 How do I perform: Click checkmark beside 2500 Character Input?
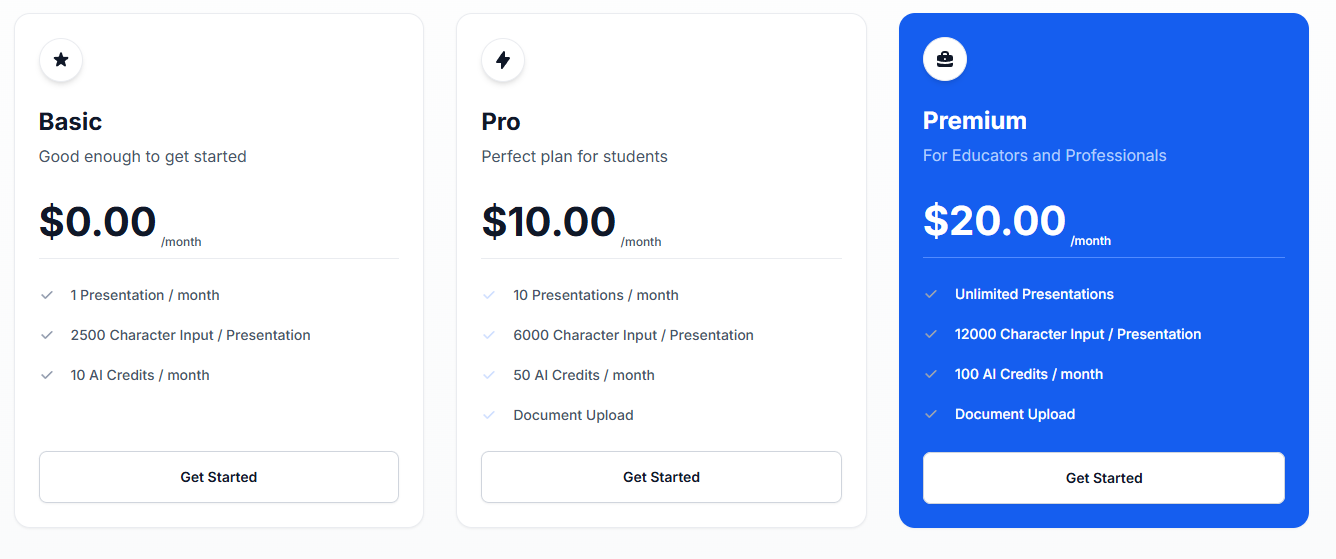point(47,335)
